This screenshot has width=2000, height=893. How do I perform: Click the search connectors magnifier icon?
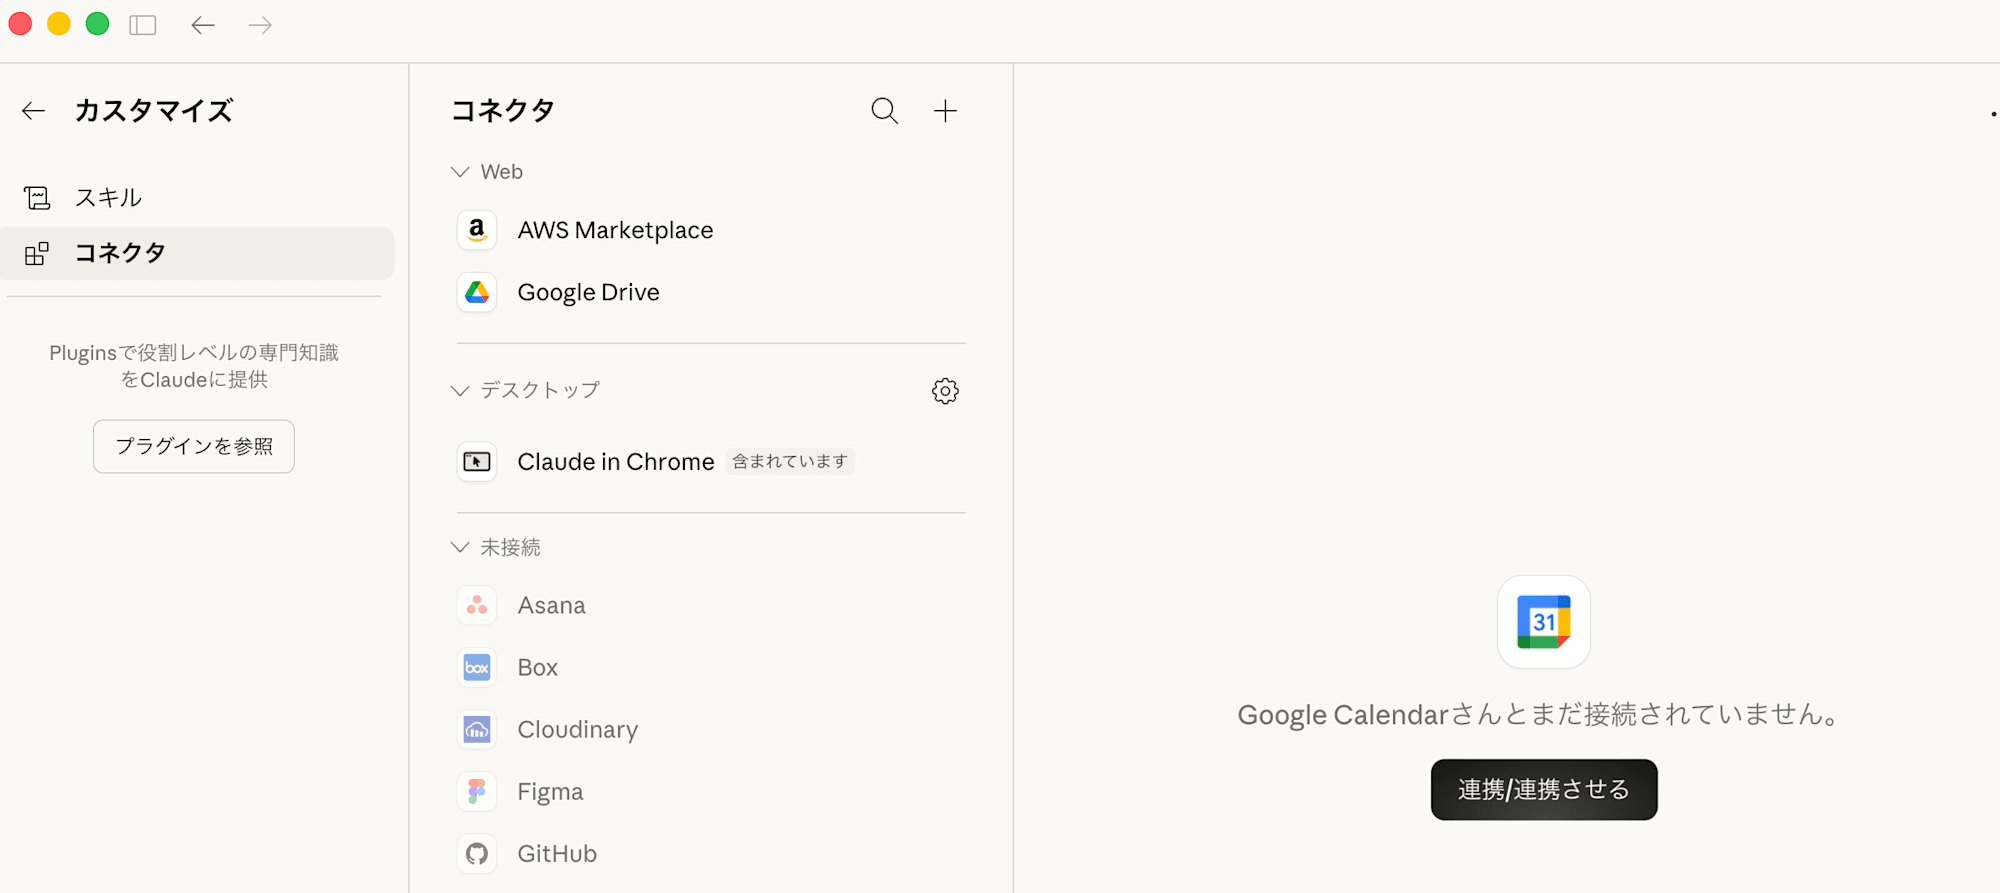click(x=884, y=110)
